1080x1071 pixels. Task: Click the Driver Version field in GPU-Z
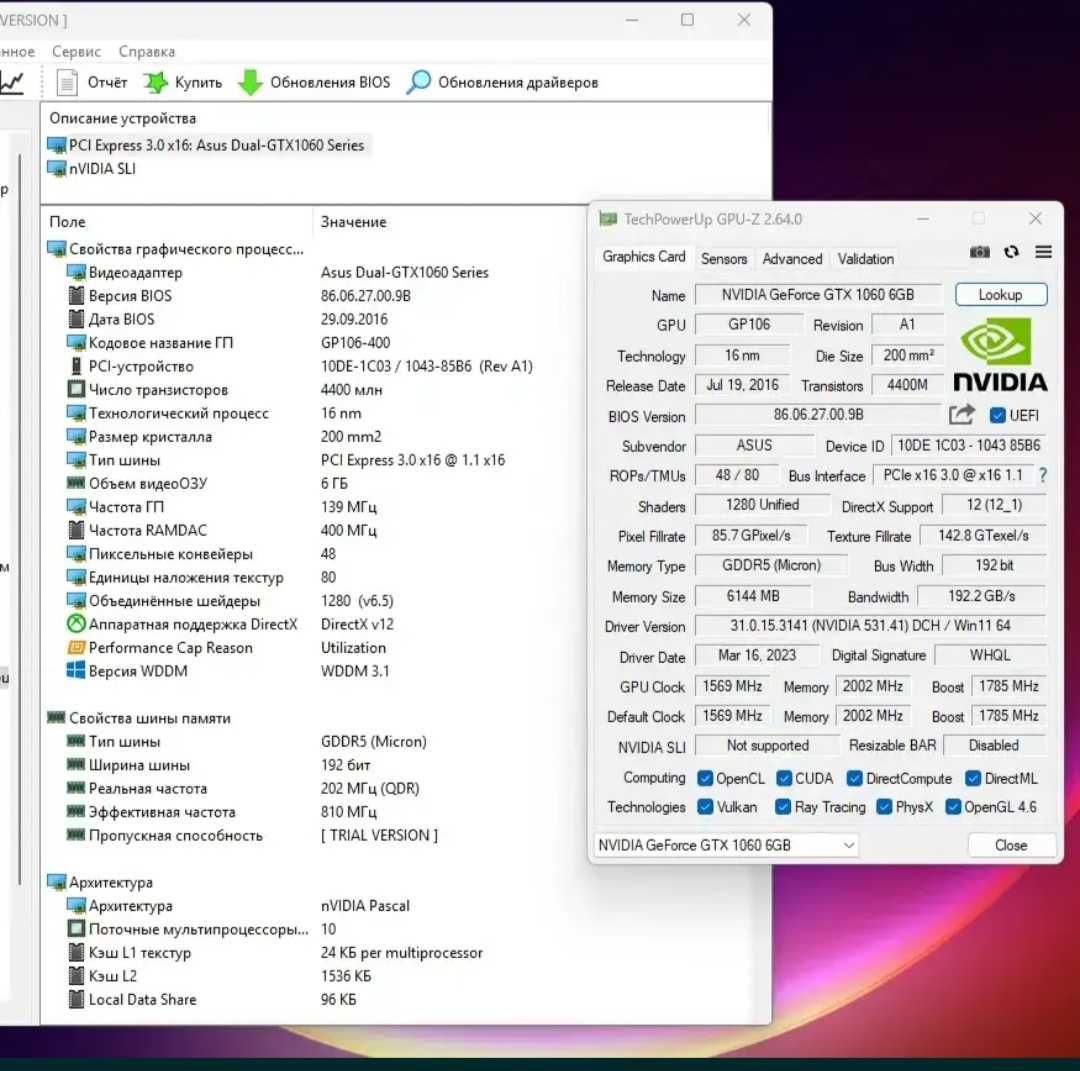click(x=871, y=625)
